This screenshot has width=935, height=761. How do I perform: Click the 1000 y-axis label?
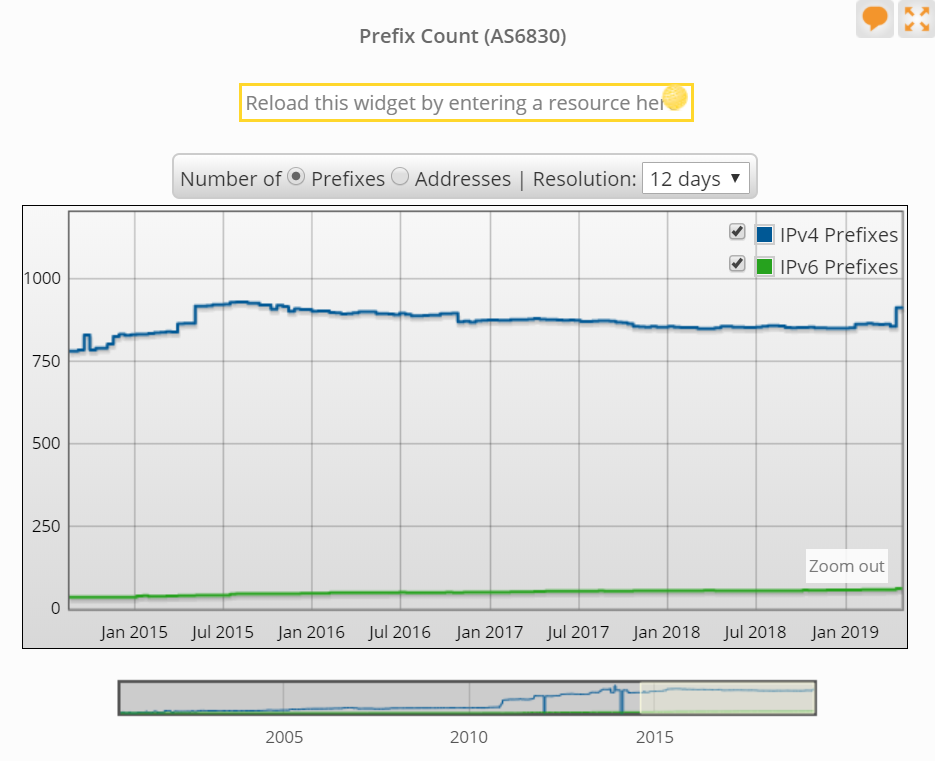42,278
